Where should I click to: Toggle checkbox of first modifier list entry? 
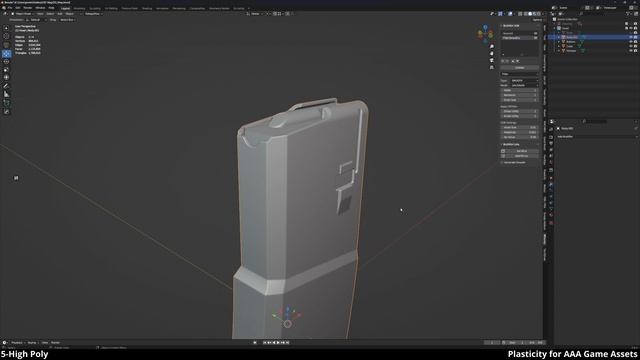pos(536,33)
